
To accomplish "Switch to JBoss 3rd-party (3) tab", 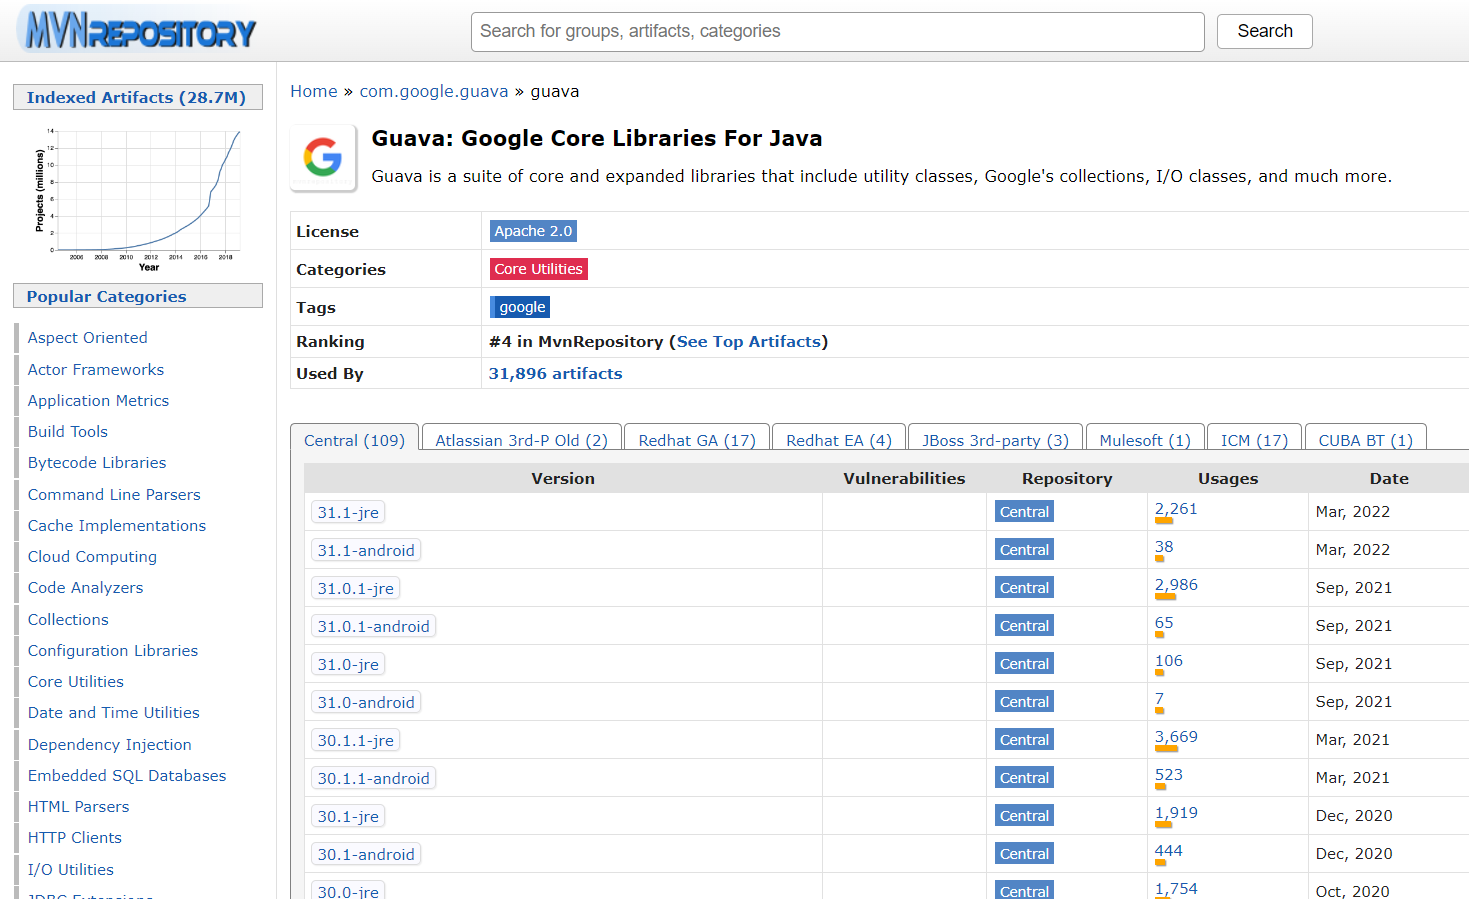I will tap(995, 440).
